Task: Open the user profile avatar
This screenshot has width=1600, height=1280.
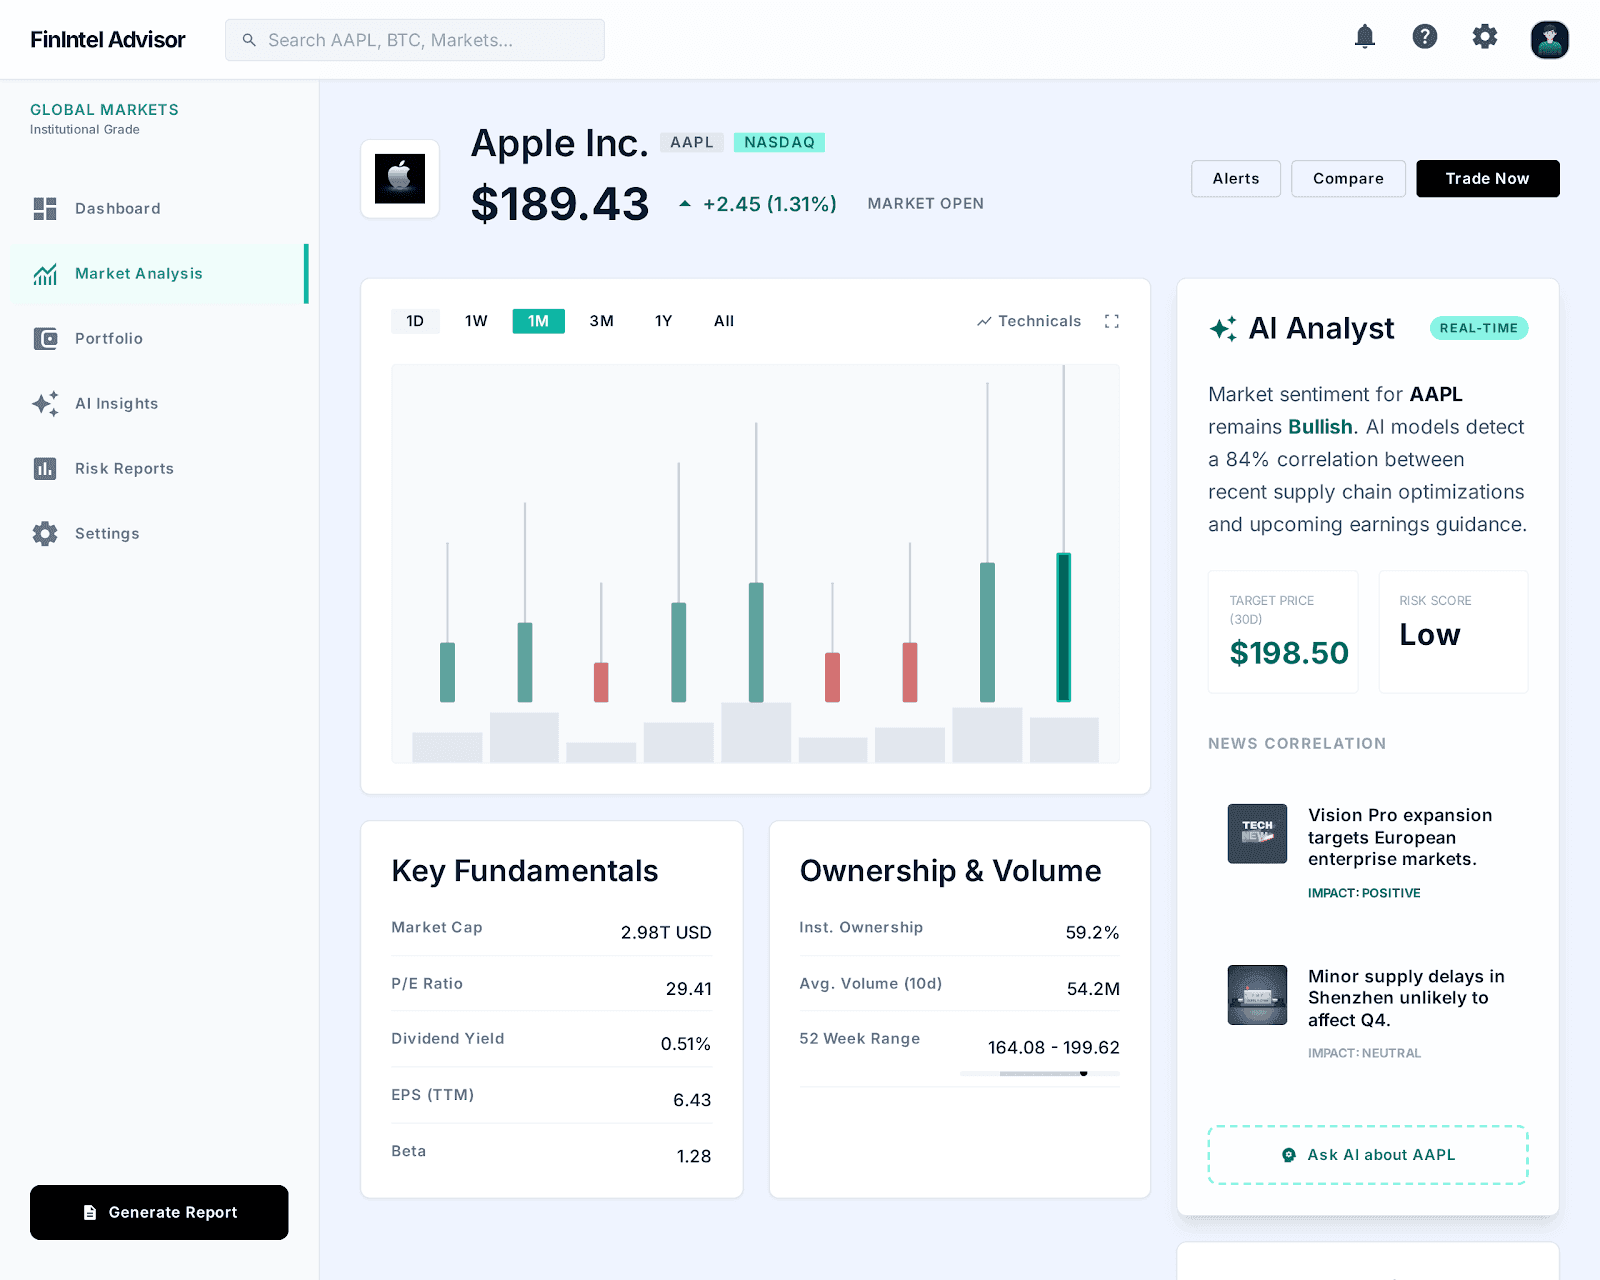Action: coord(1550,40)
